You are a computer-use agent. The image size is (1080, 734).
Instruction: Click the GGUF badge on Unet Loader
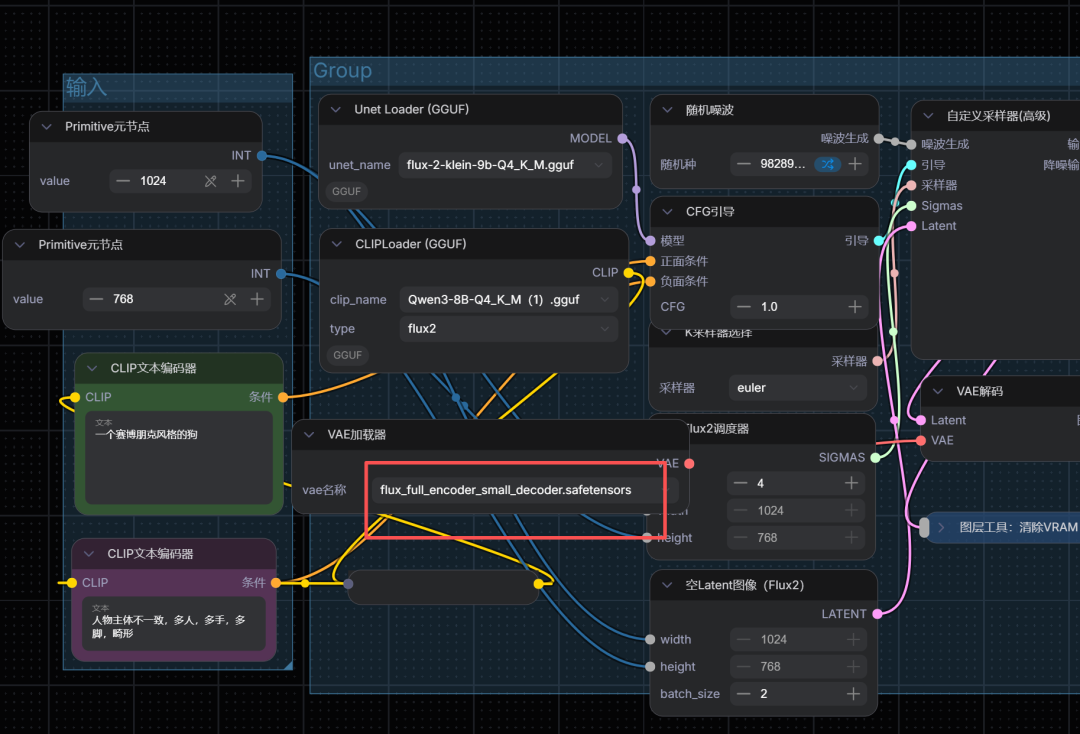click(346, 191)
